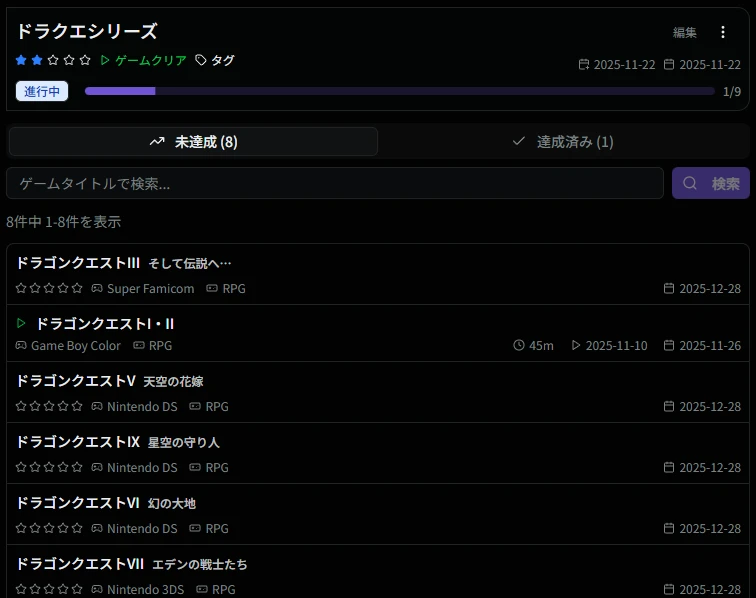Rate ドラゴンクエストV with three stars
This screenshot has height=598, width=756.
(x=49, y=406)
